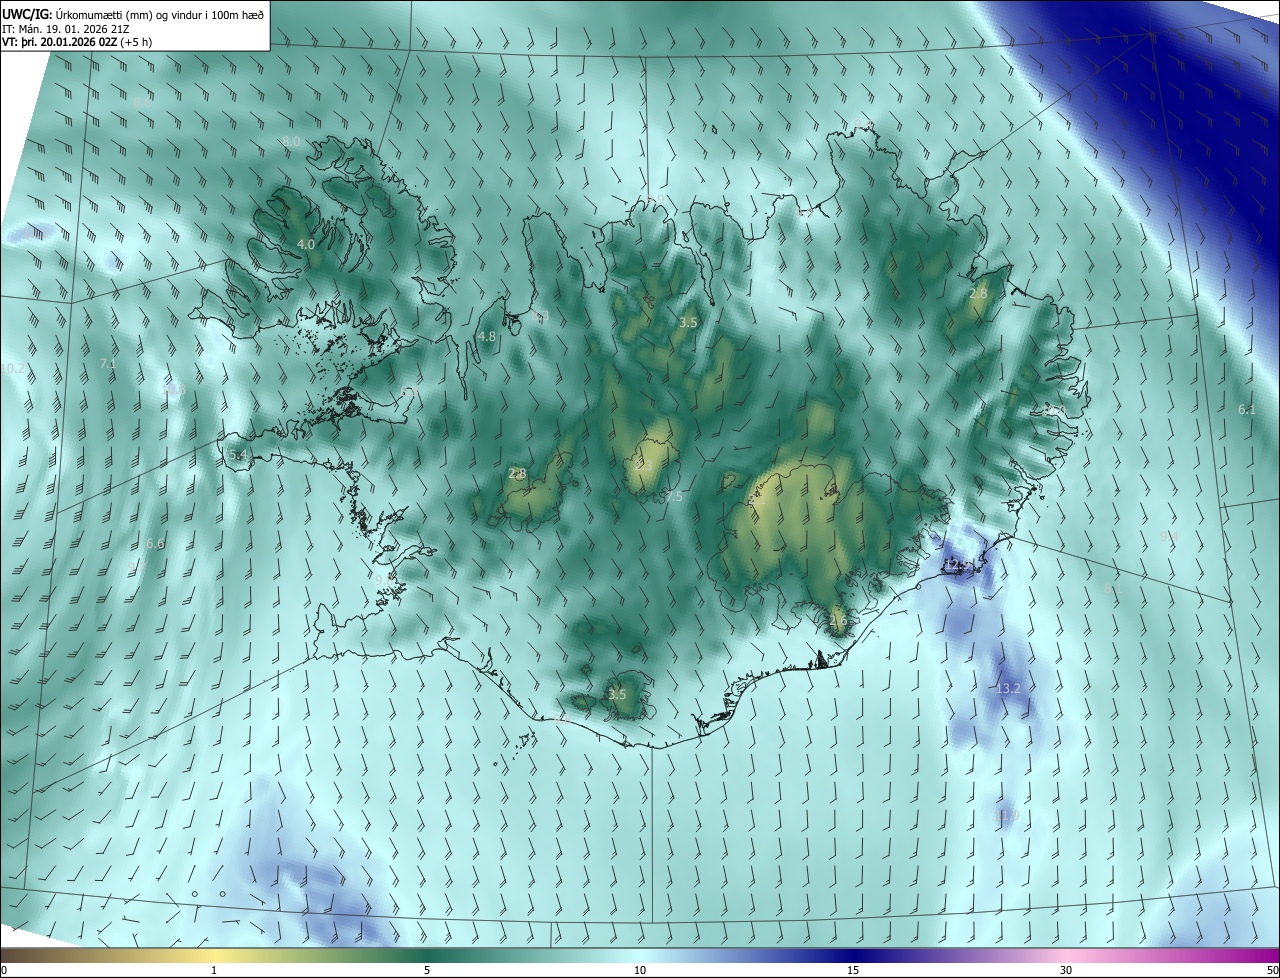This screenshot has height=978, width=1280.
Task: Click the 5.4 precipitation value on the map
Action: pos(238,455)
